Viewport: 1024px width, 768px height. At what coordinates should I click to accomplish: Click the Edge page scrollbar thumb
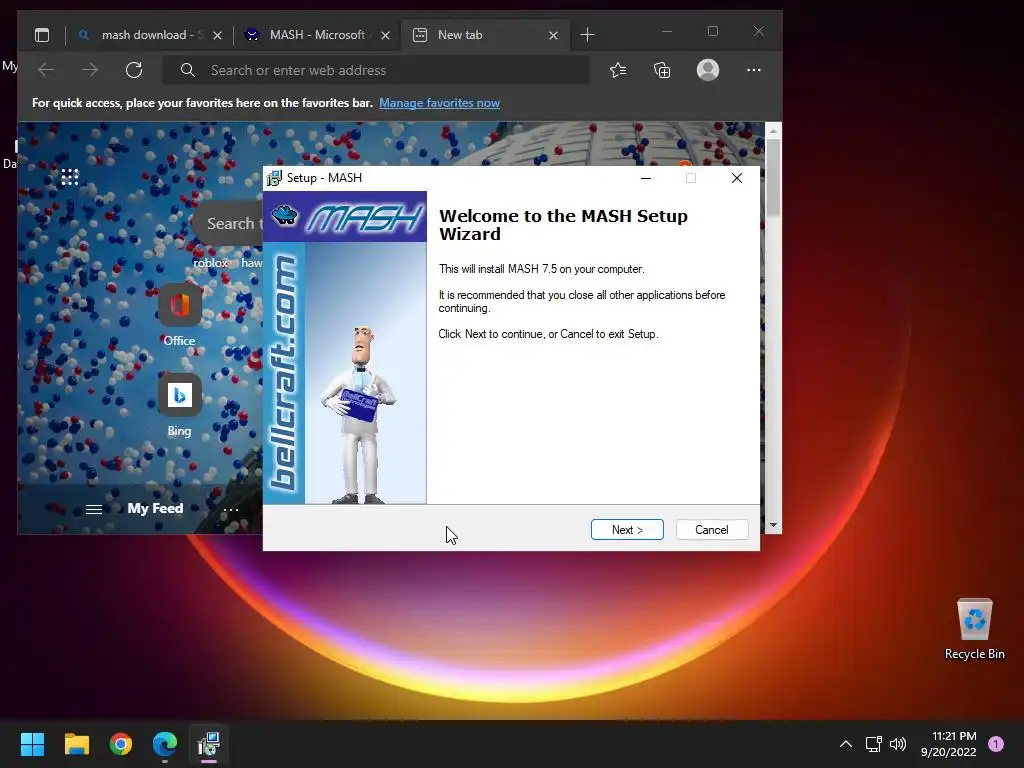coord(773,178)
